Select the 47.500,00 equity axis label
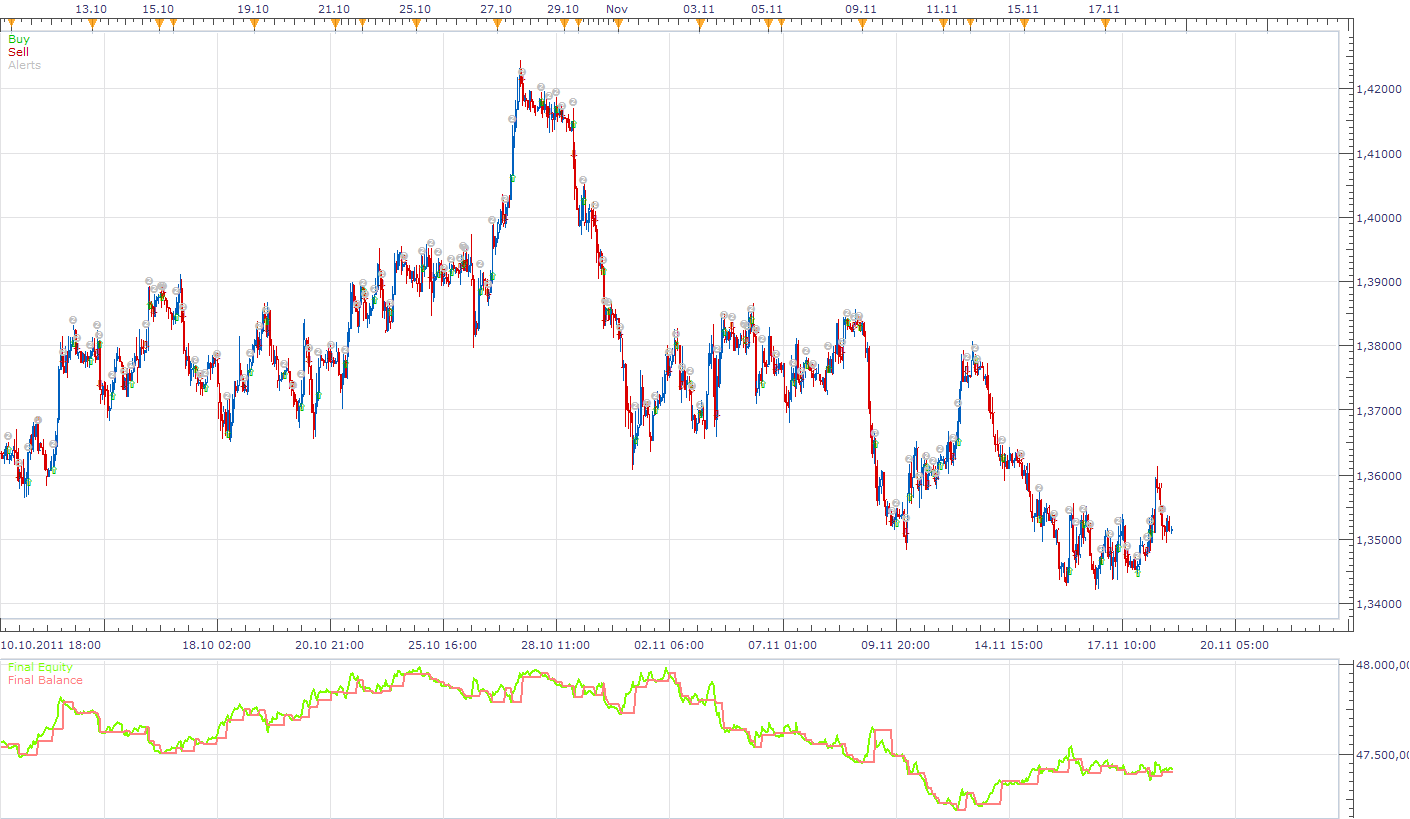The image size is (1410, 819). 1384,755
